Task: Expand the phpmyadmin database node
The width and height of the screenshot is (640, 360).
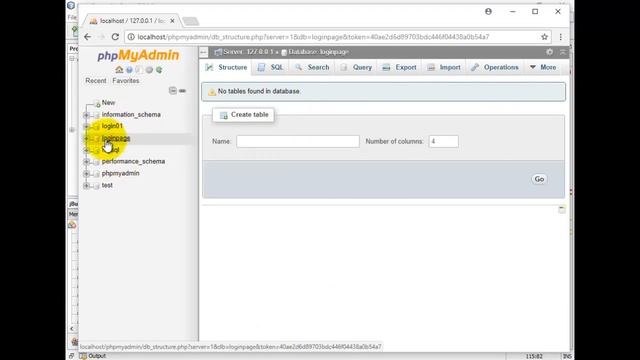Action: coord(86,173)
